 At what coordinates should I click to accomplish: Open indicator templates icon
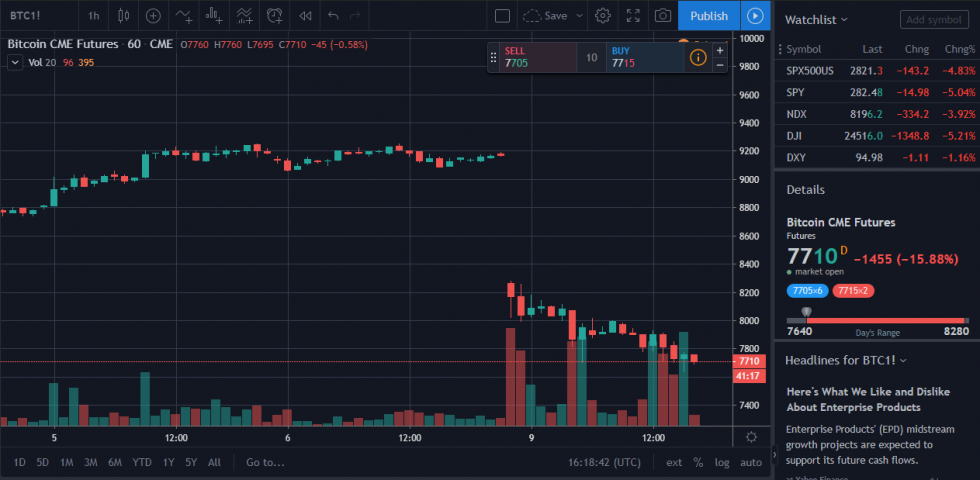coord(244,16)
